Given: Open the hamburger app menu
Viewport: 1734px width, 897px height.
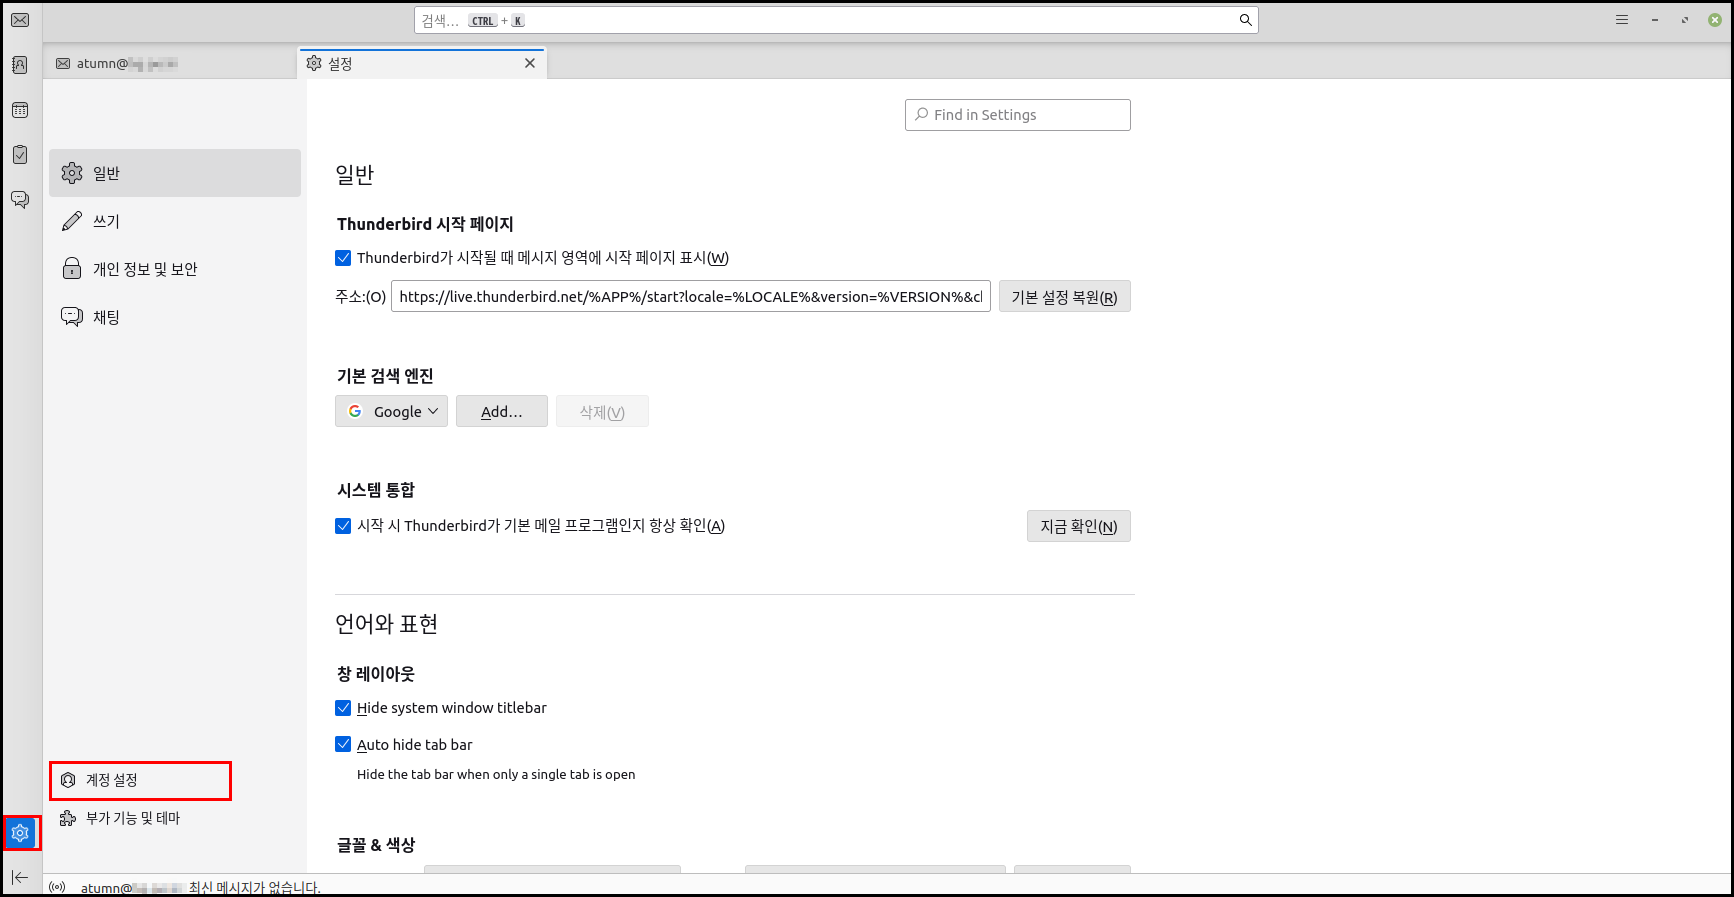Looking at the screenshot, I should [x=1622, y=20].
